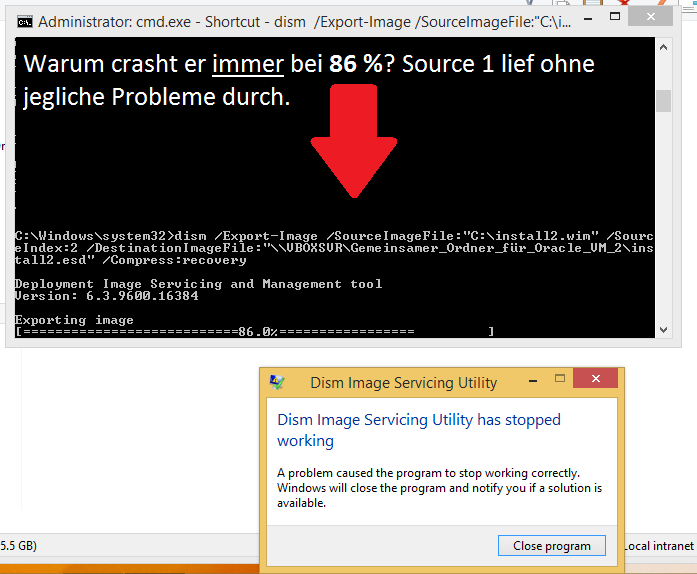Image resolution: width=697 pixels, height=574 pixels.
Task: Click the Administrator cmd.exe title bar text
Action: [x=304, y=22]
